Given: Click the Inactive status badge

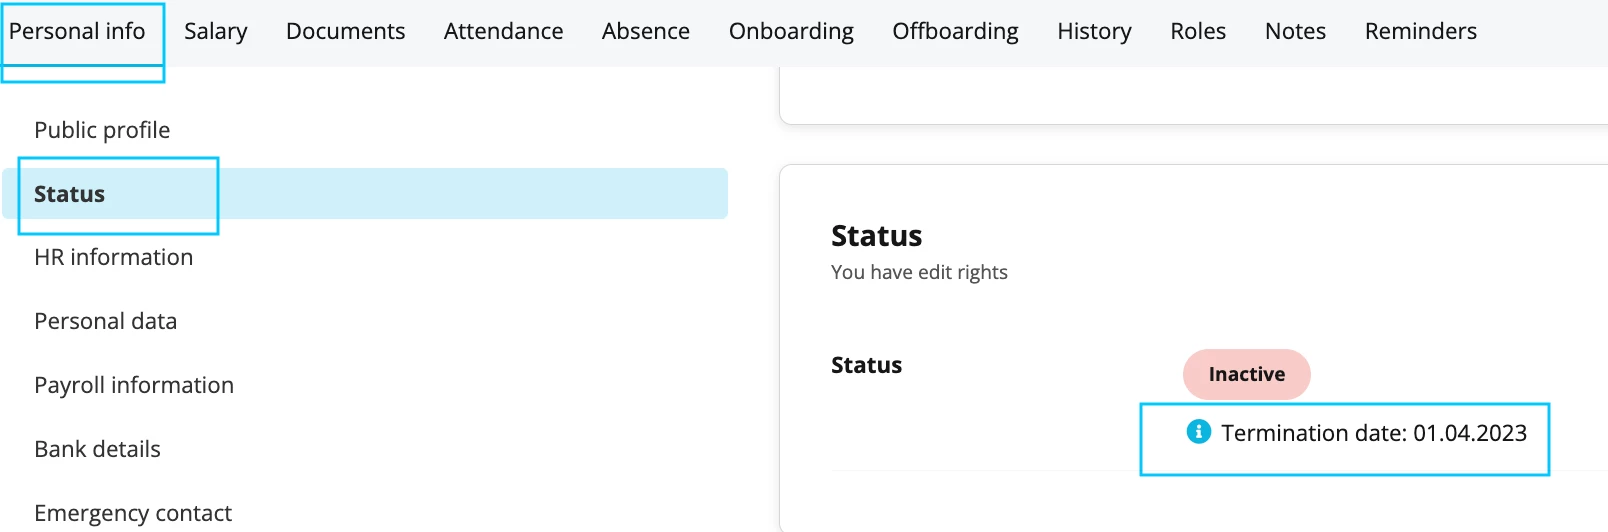Looking at the screenshot, I should coord(1246,374).
